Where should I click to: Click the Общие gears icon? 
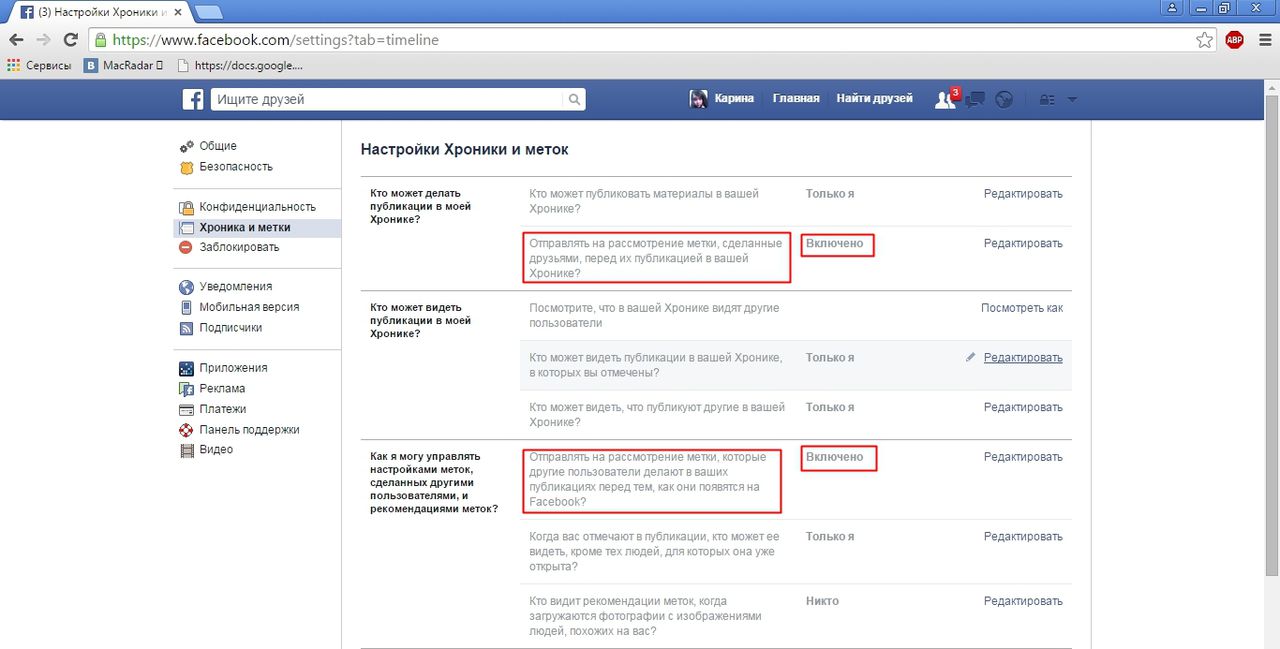pos(186,147)
